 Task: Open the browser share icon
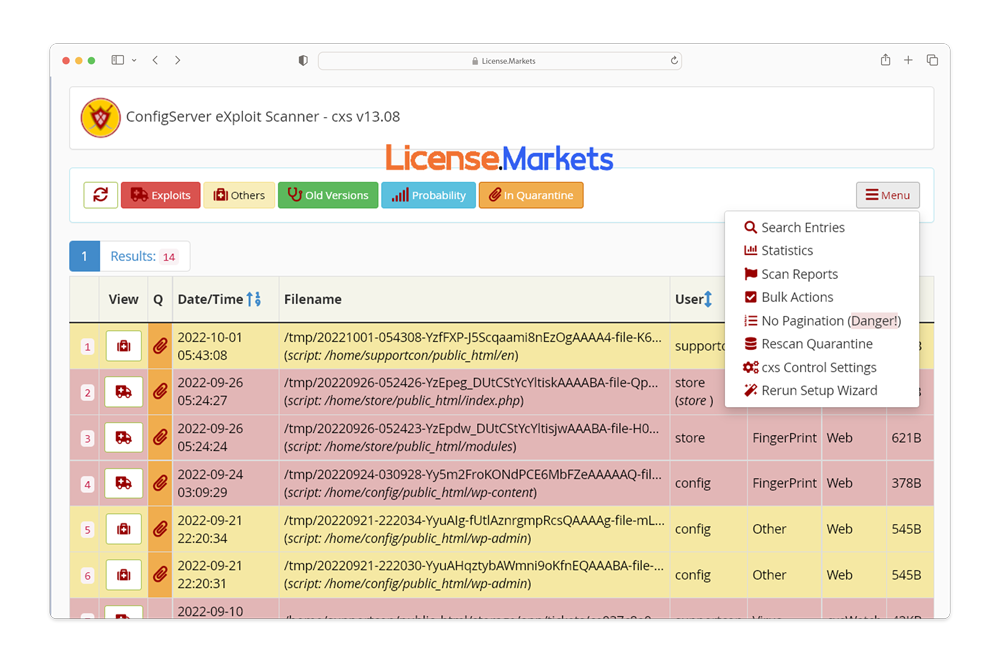(x=885, y=60)
